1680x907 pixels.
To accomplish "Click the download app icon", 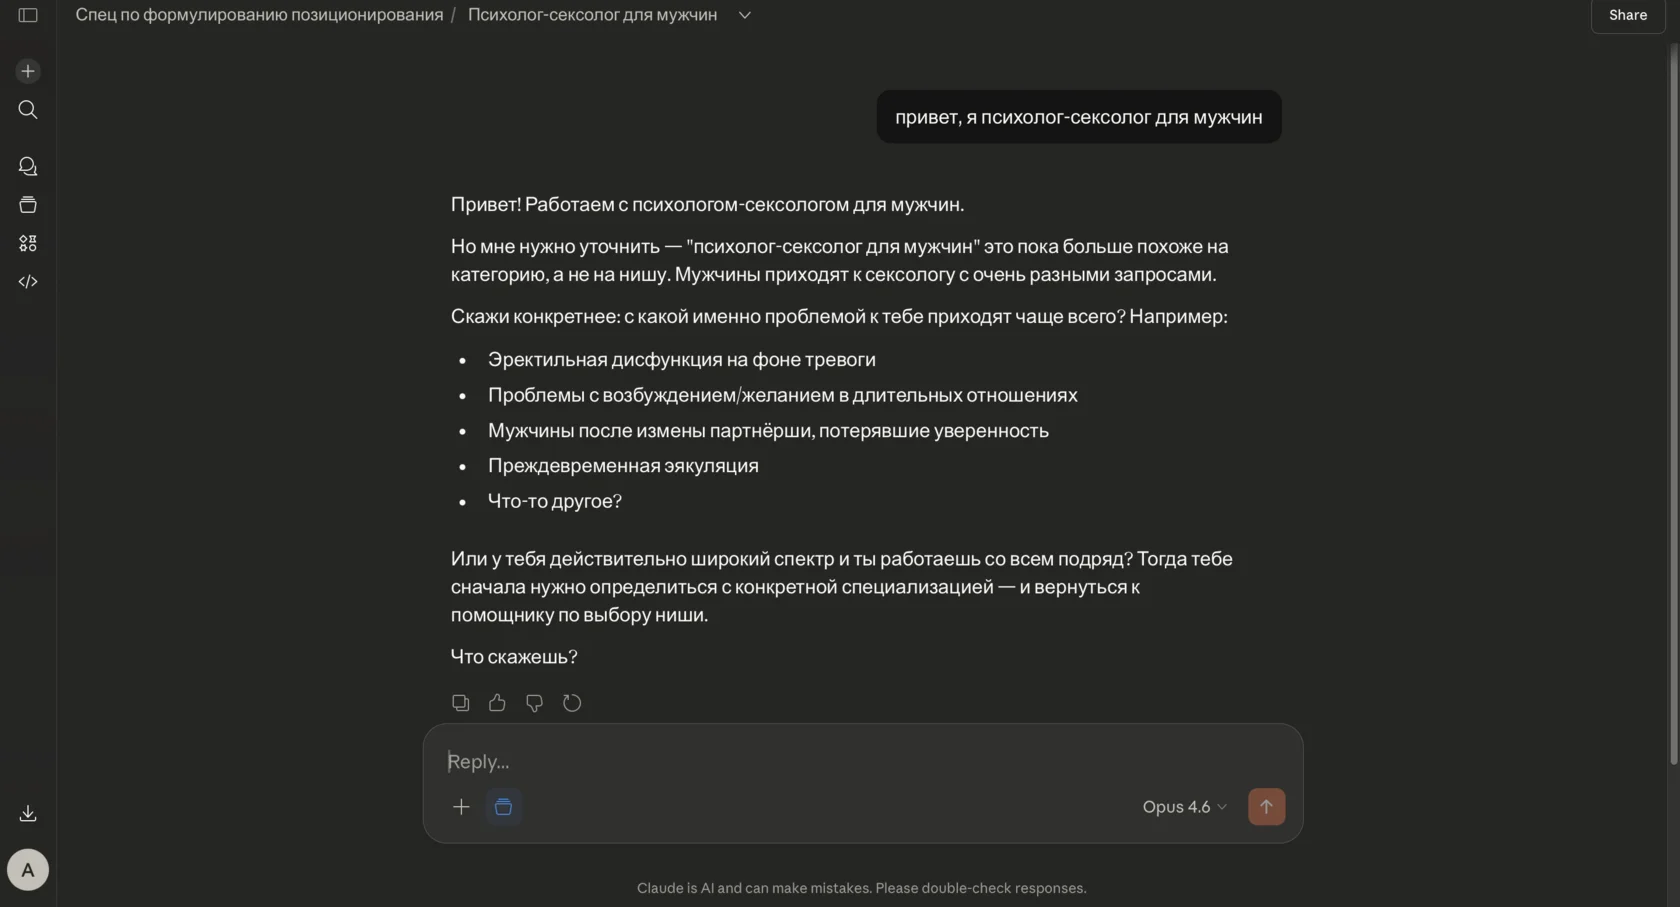I will tap(27, 813).
